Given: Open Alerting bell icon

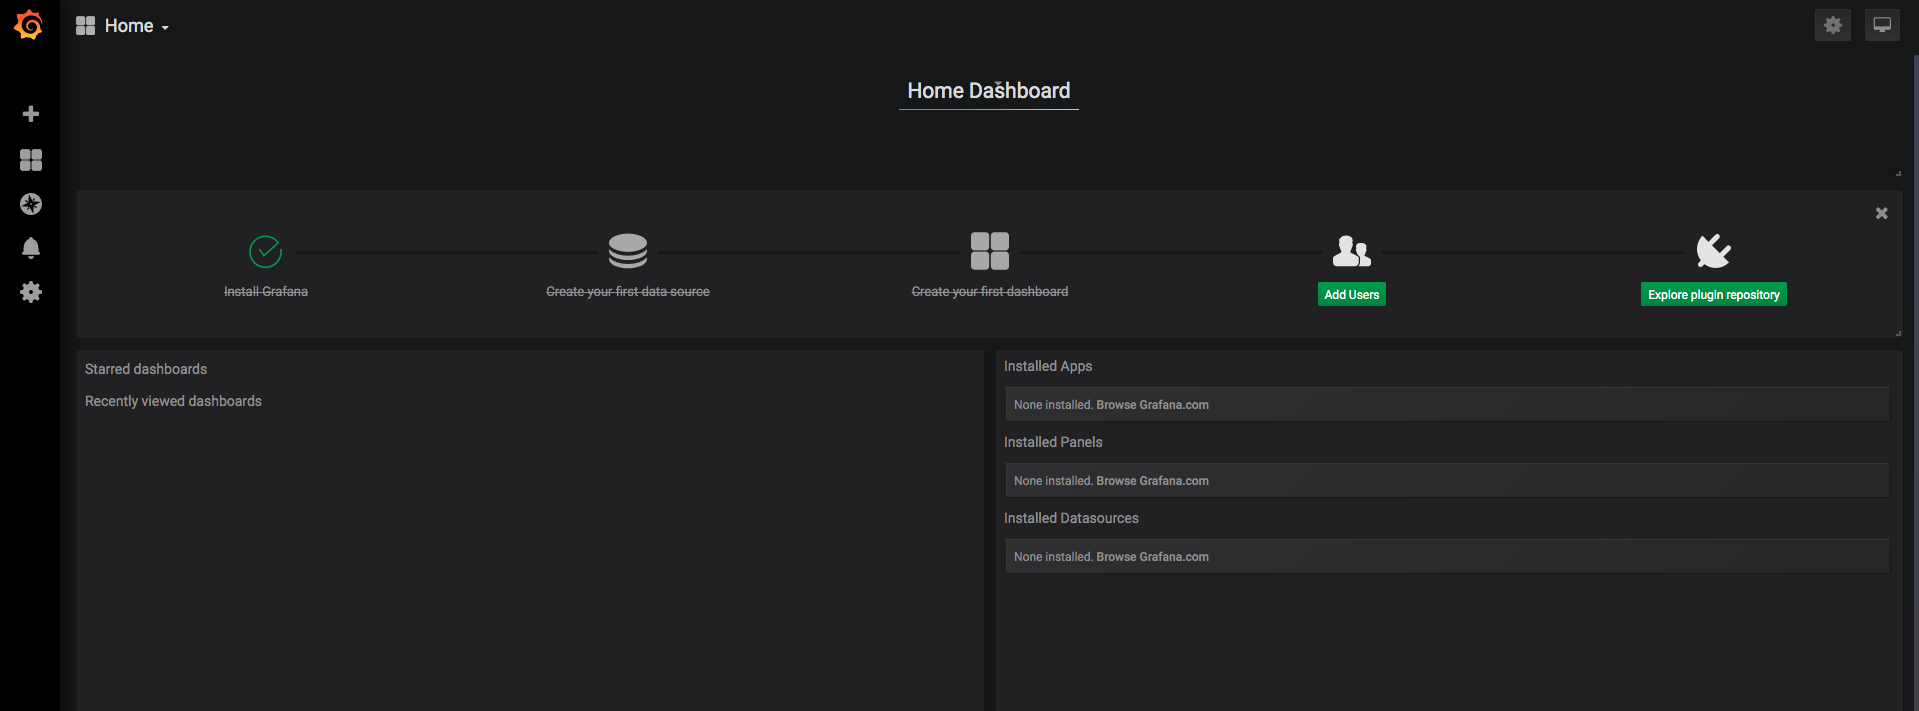Looking at the screenshot, I should click(31, 248).
